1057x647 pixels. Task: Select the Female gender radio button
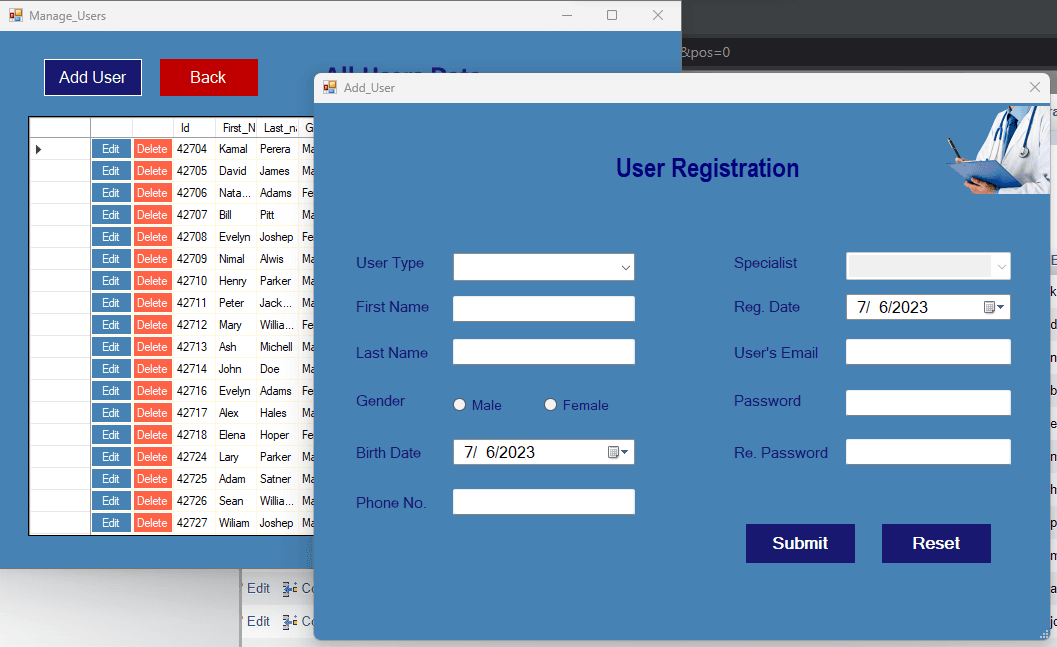[x=550, y=405]
